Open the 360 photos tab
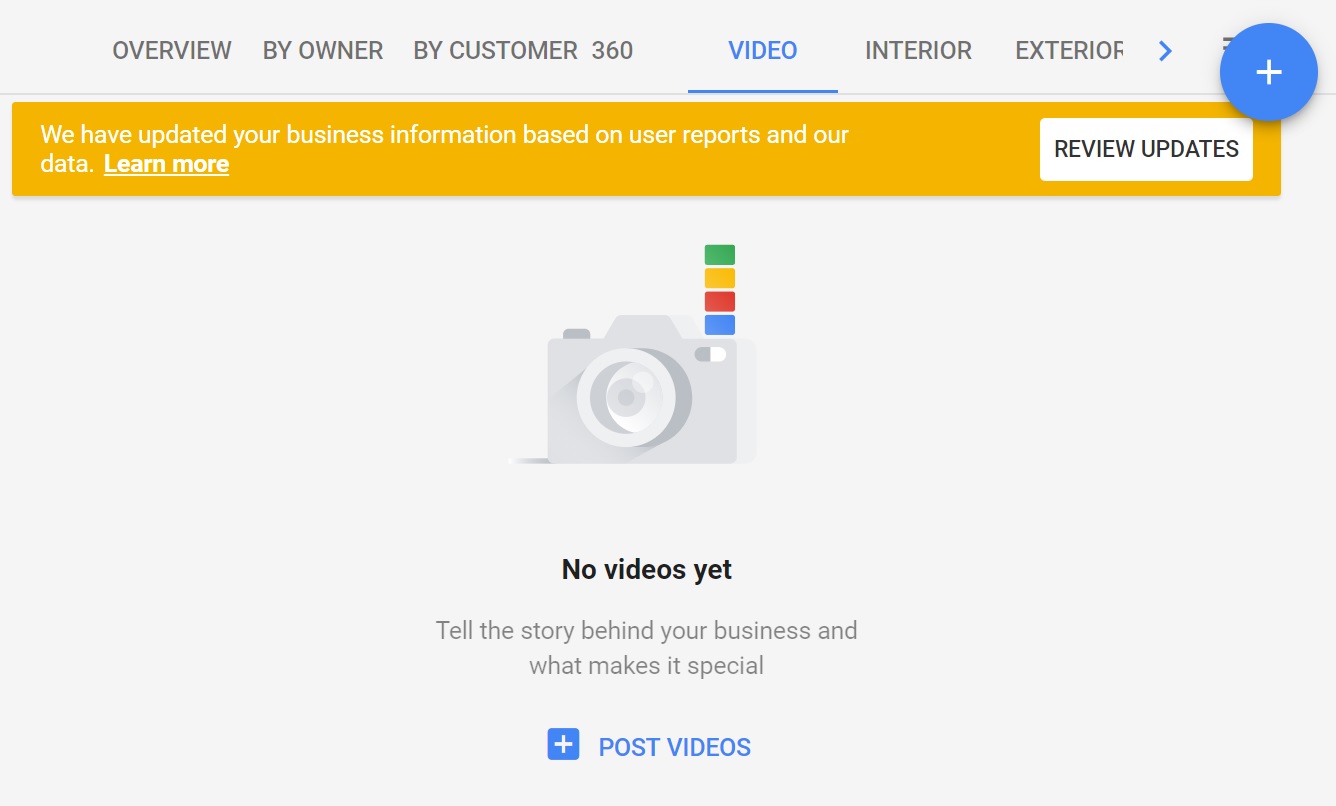Screen dimensions: 1336x806 [612, 50]
